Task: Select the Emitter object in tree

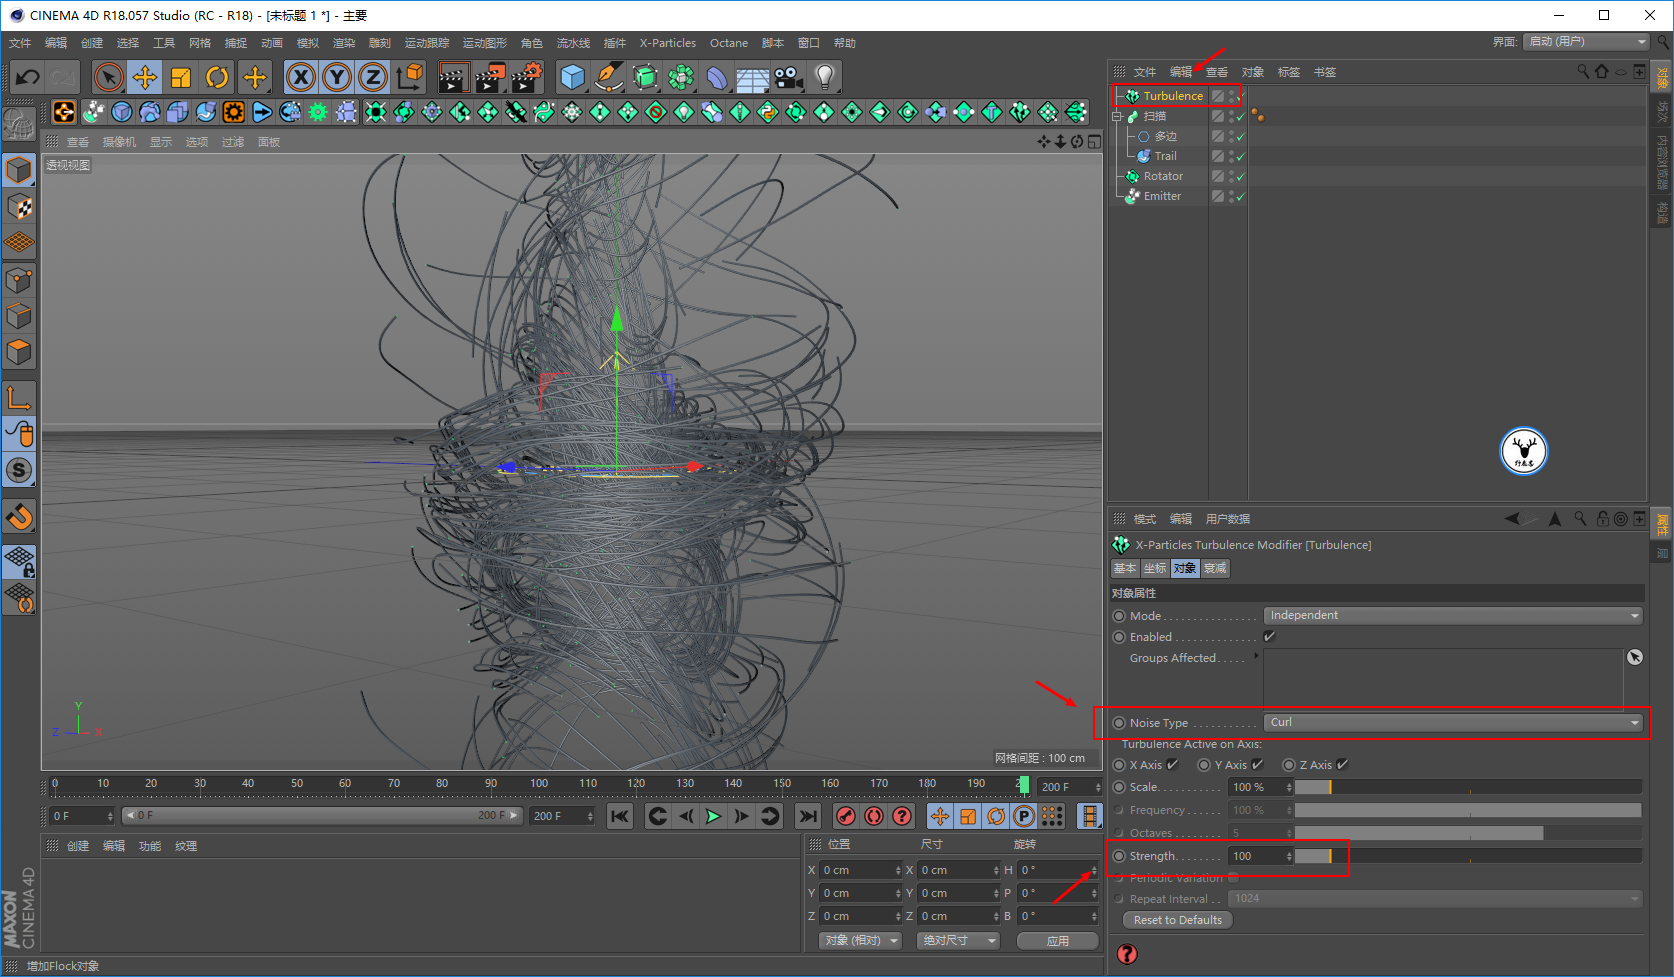Action: (x=1162, y=196)
